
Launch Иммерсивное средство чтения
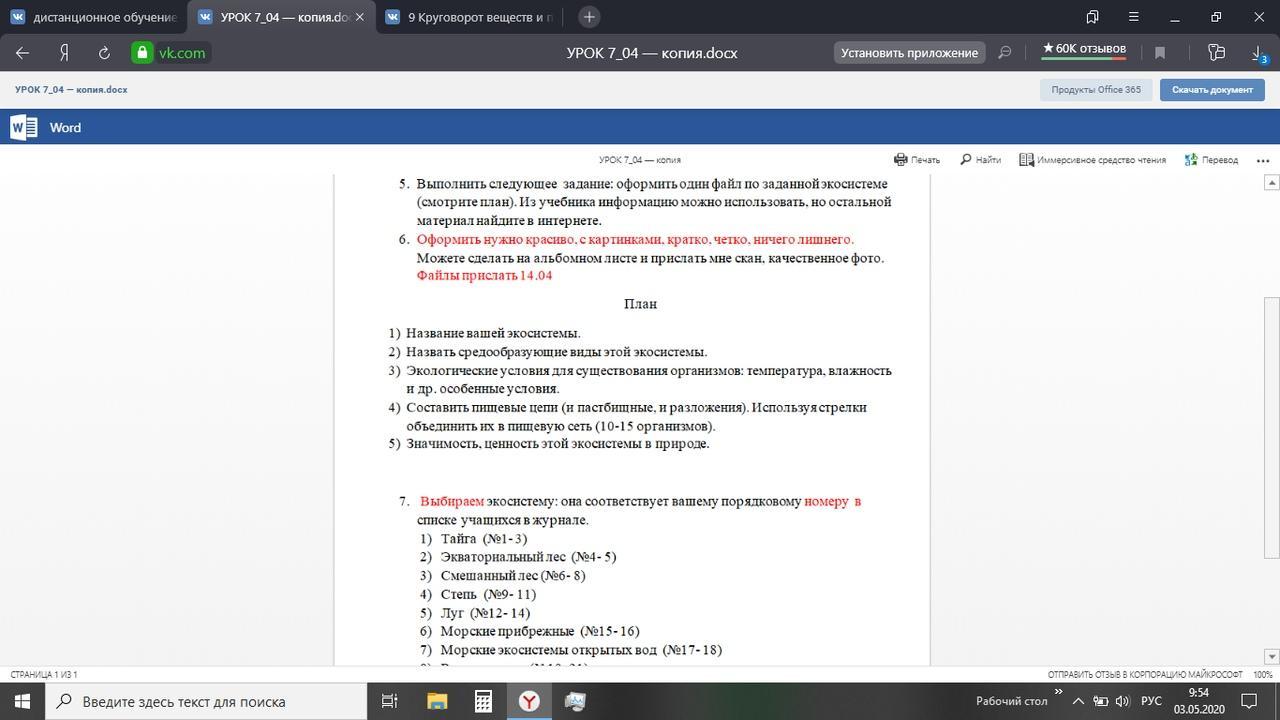(x=1092, y=160)
